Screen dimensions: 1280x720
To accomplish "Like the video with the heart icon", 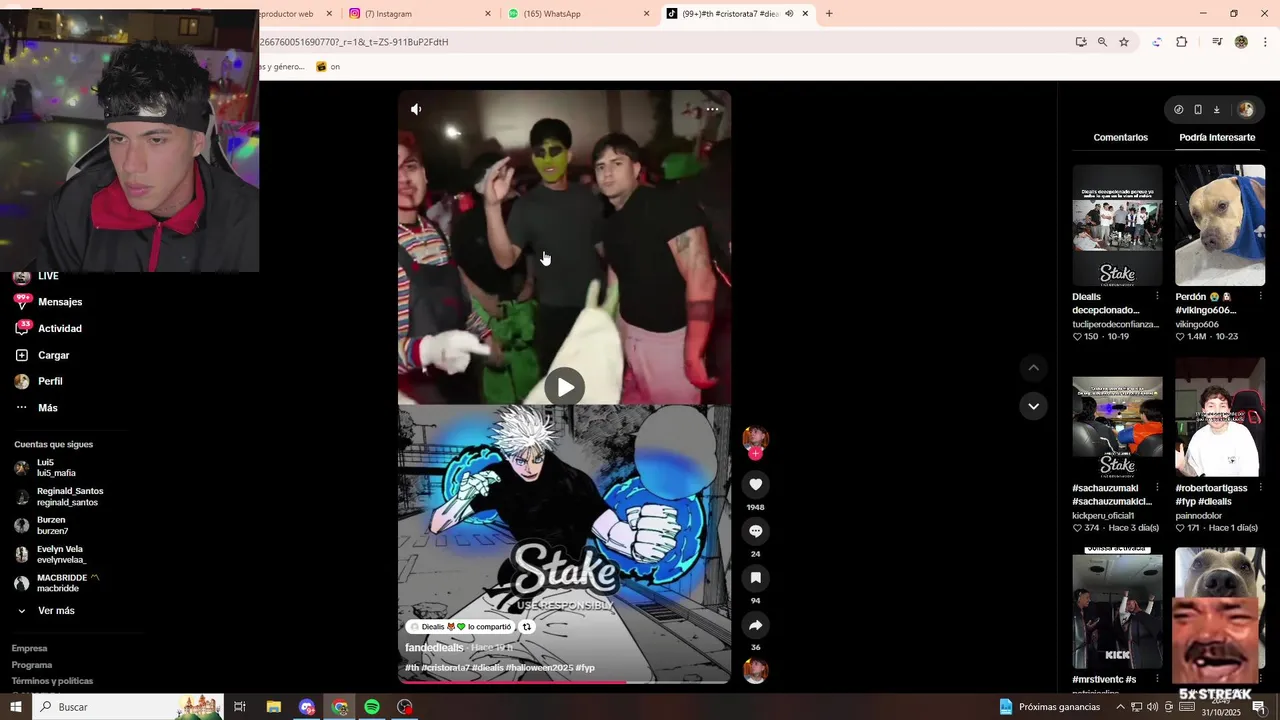I will pyautogui.click(x=756, y=484).
